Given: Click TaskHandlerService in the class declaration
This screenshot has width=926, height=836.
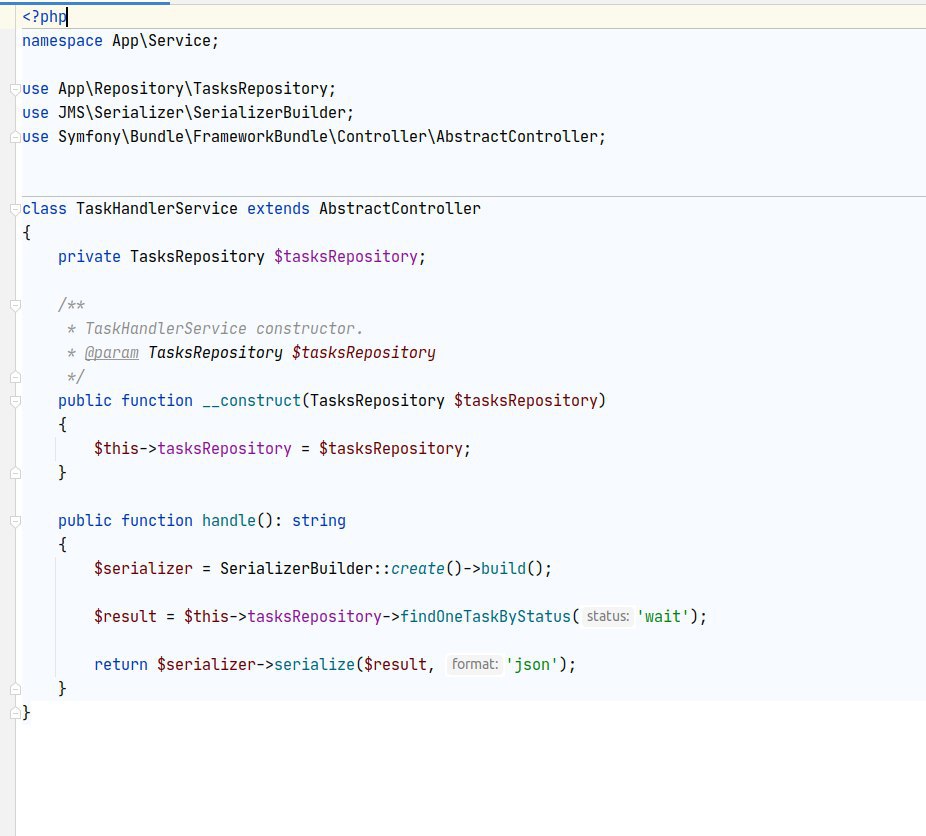Looking at the screenshot, I should [156, 209].
